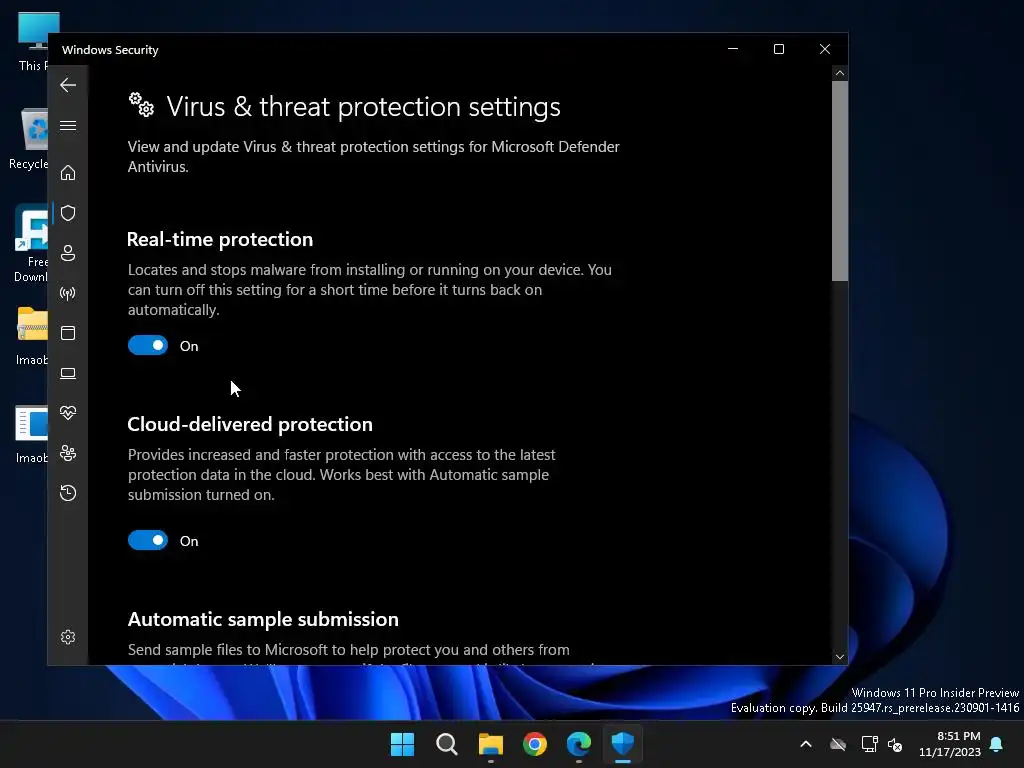Screen dimensions: 1024x768
Task: Open Protection history clock icon
Action: tap(68, 493)
